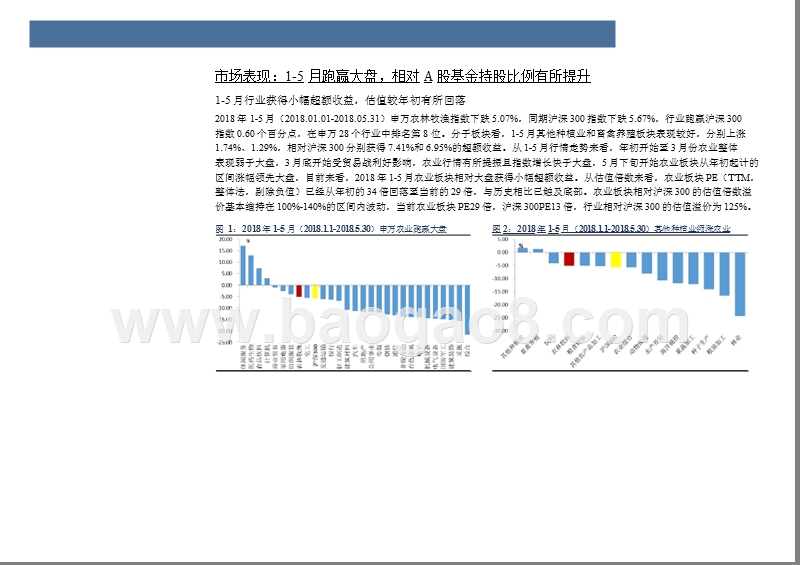Click the '林业' category label in Figure 2
The width and height of the screenshot is (800, 565).
736,340
